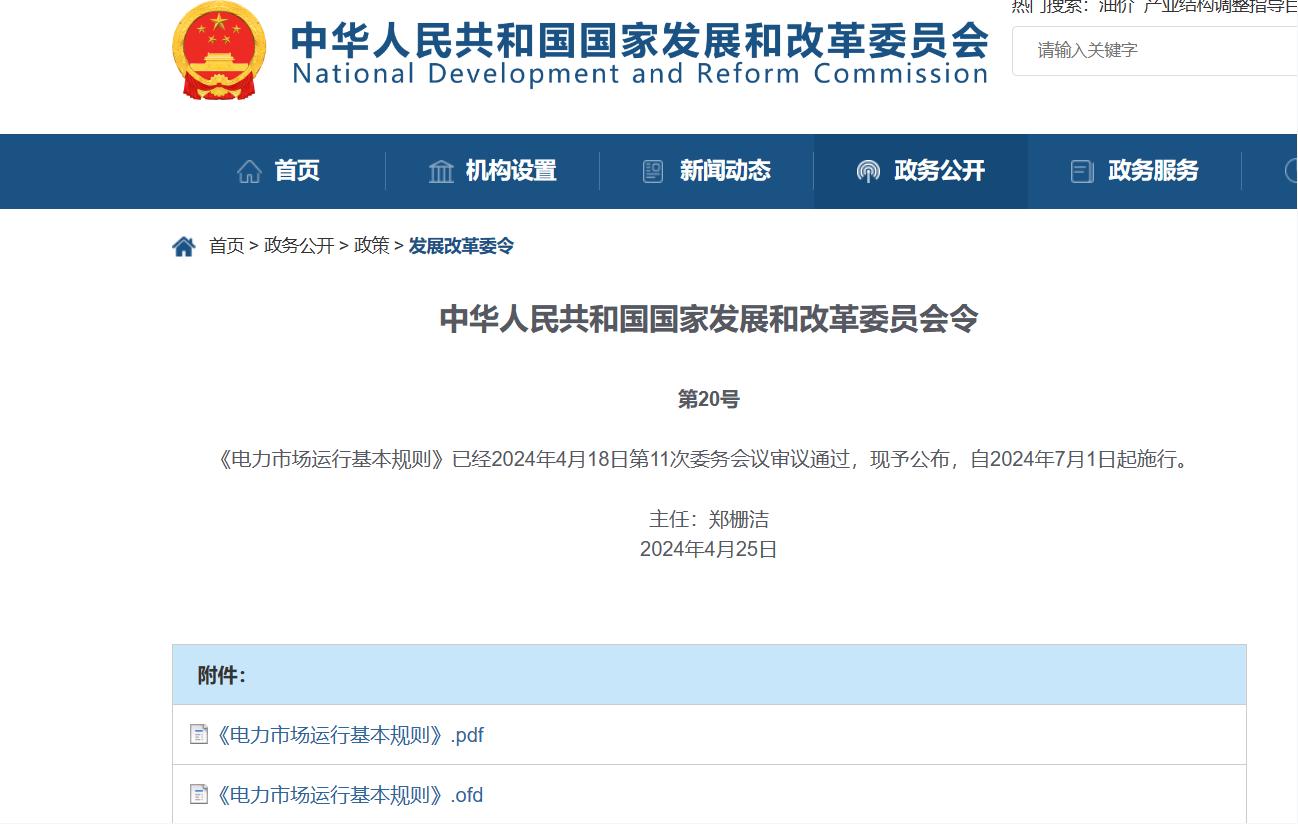The image size is (1298, 824).
Task: Click the document icon beside 政务服务
Action: click(x=1082, y=171)
